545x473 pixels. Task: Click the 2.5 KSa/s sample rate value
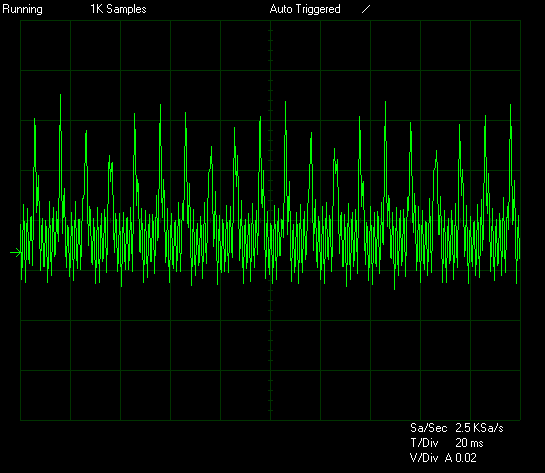(x=479, y=428)
